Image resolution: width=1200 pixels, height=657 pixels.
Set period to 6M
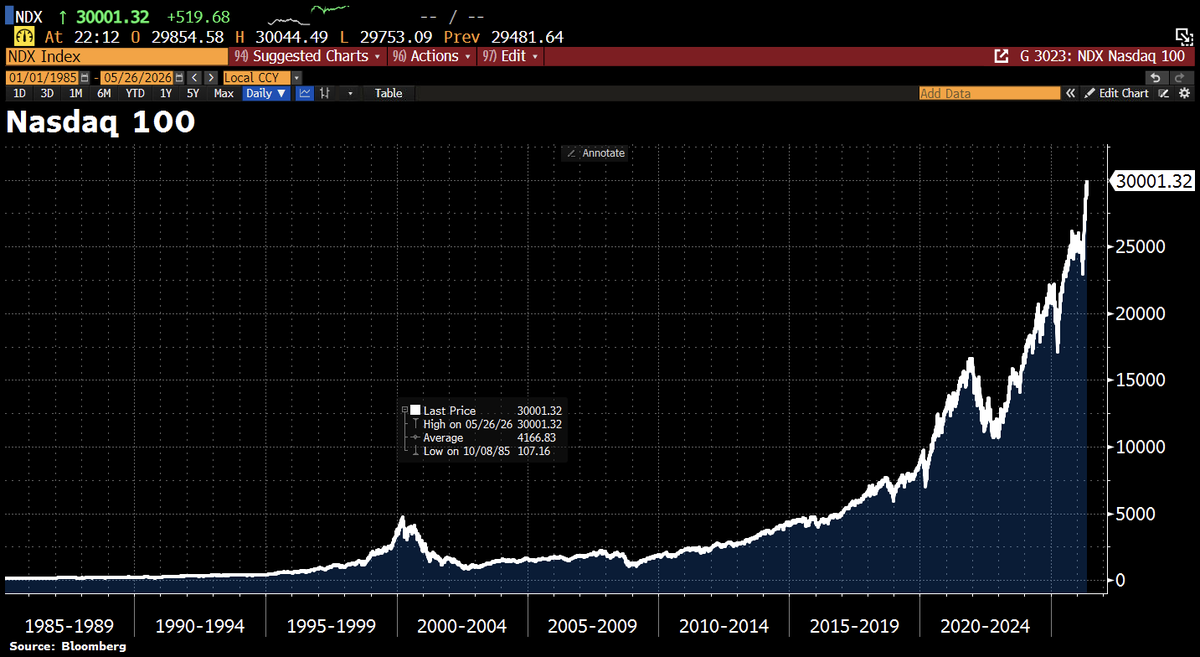[x=104, y=93]
